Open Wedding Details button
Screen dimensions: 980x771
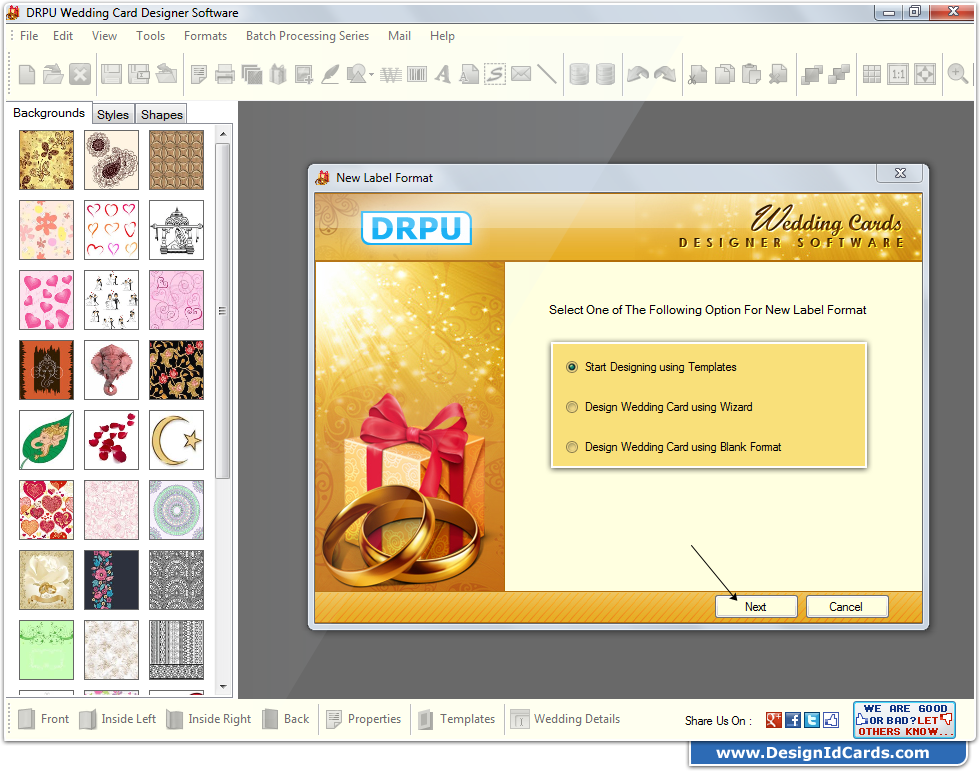(565, 719)
